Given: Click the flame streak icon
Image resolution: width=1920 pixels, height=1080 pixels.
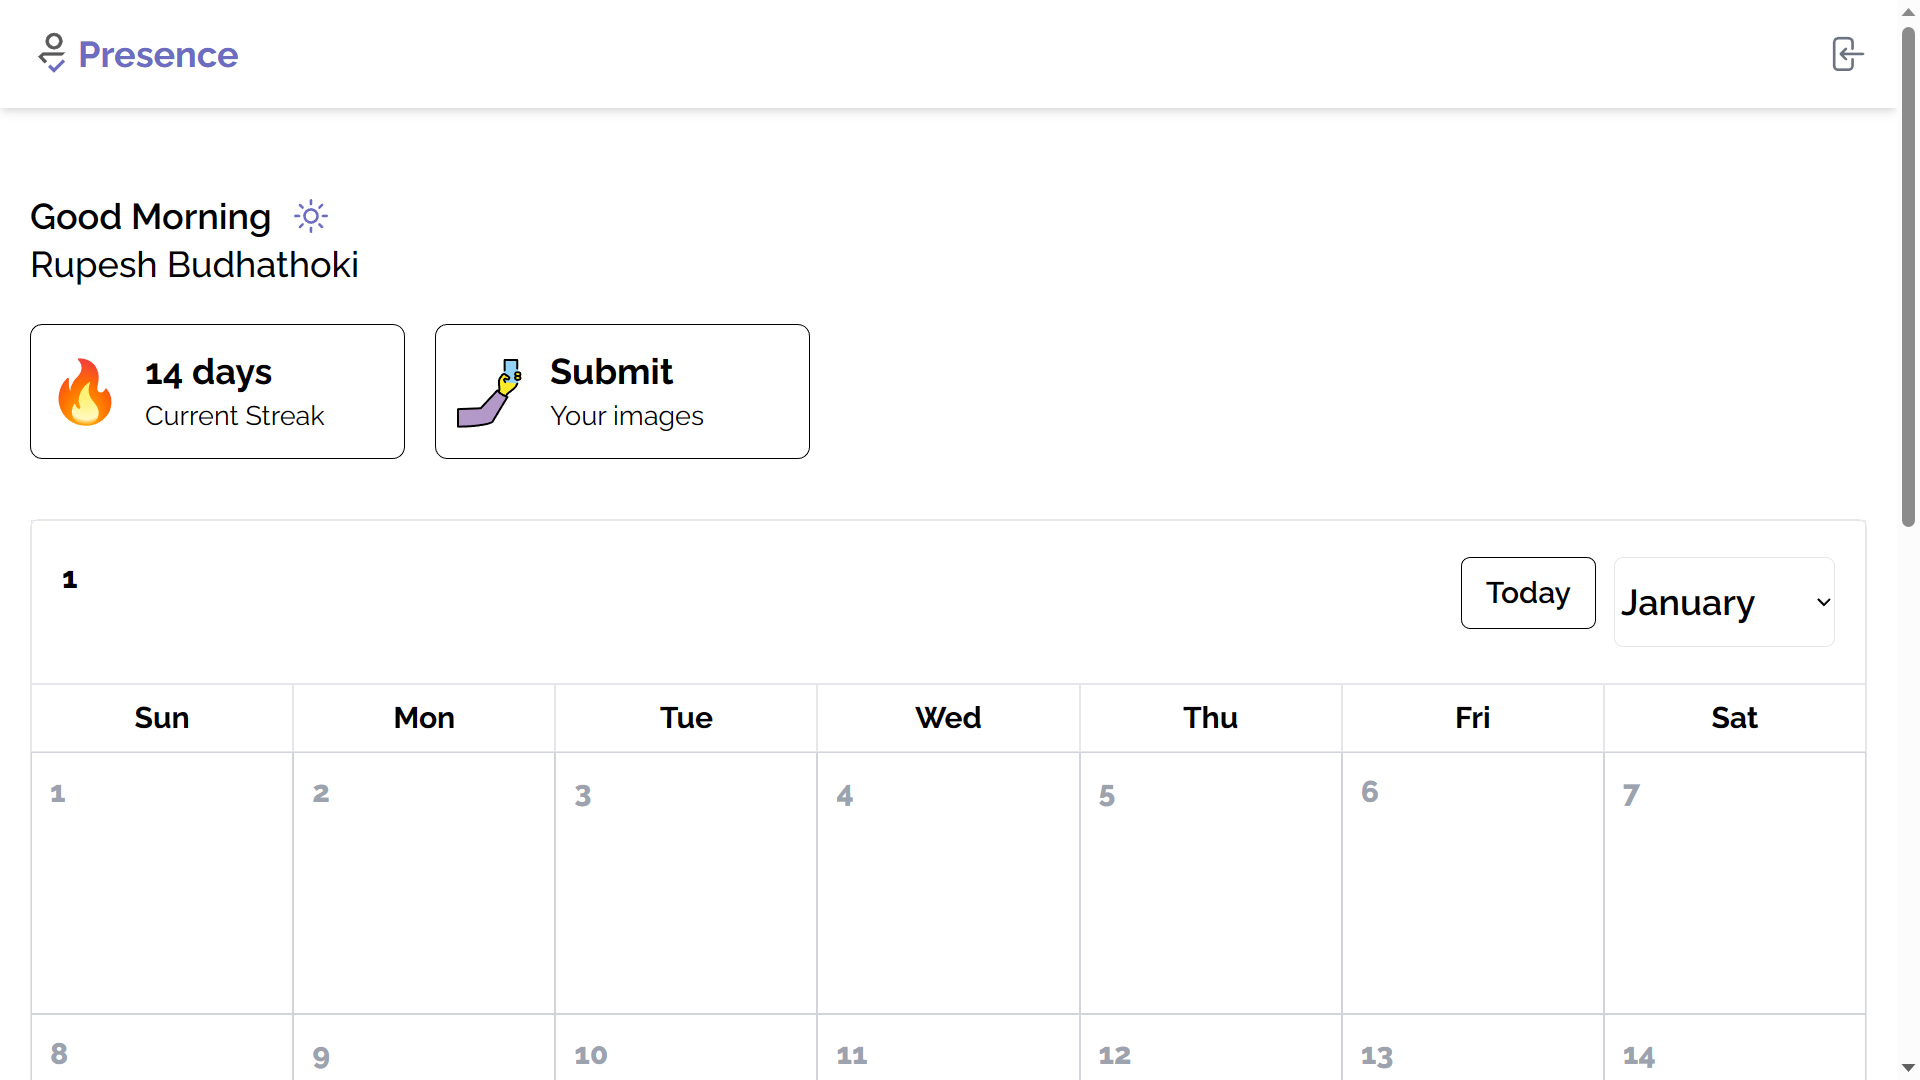Looking at the screenshot, I should [x=85, y=392].
